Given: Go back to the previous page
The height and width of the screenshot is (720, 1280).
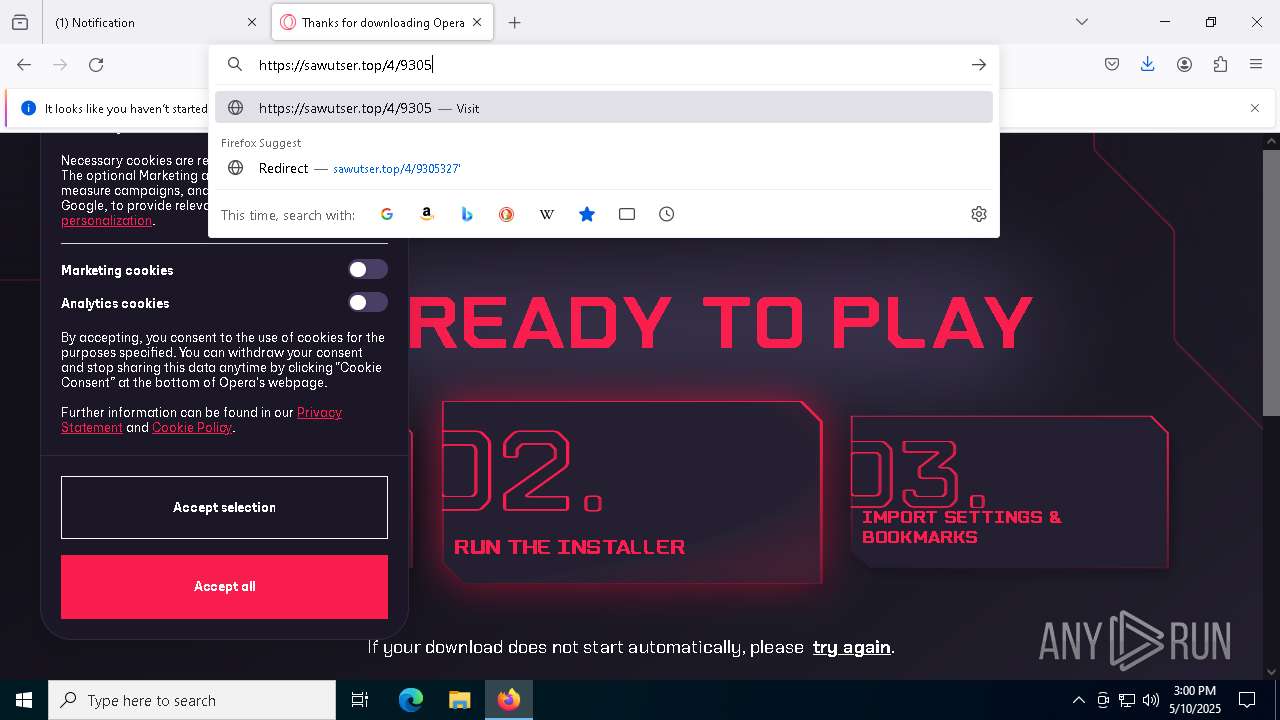Looking at the screenshot, I should click(24, 65).
